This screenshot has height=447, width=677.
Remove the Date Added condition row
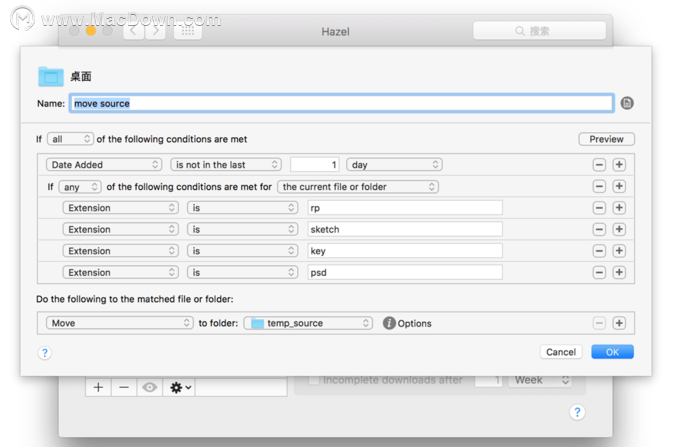[x=599, y=165]
